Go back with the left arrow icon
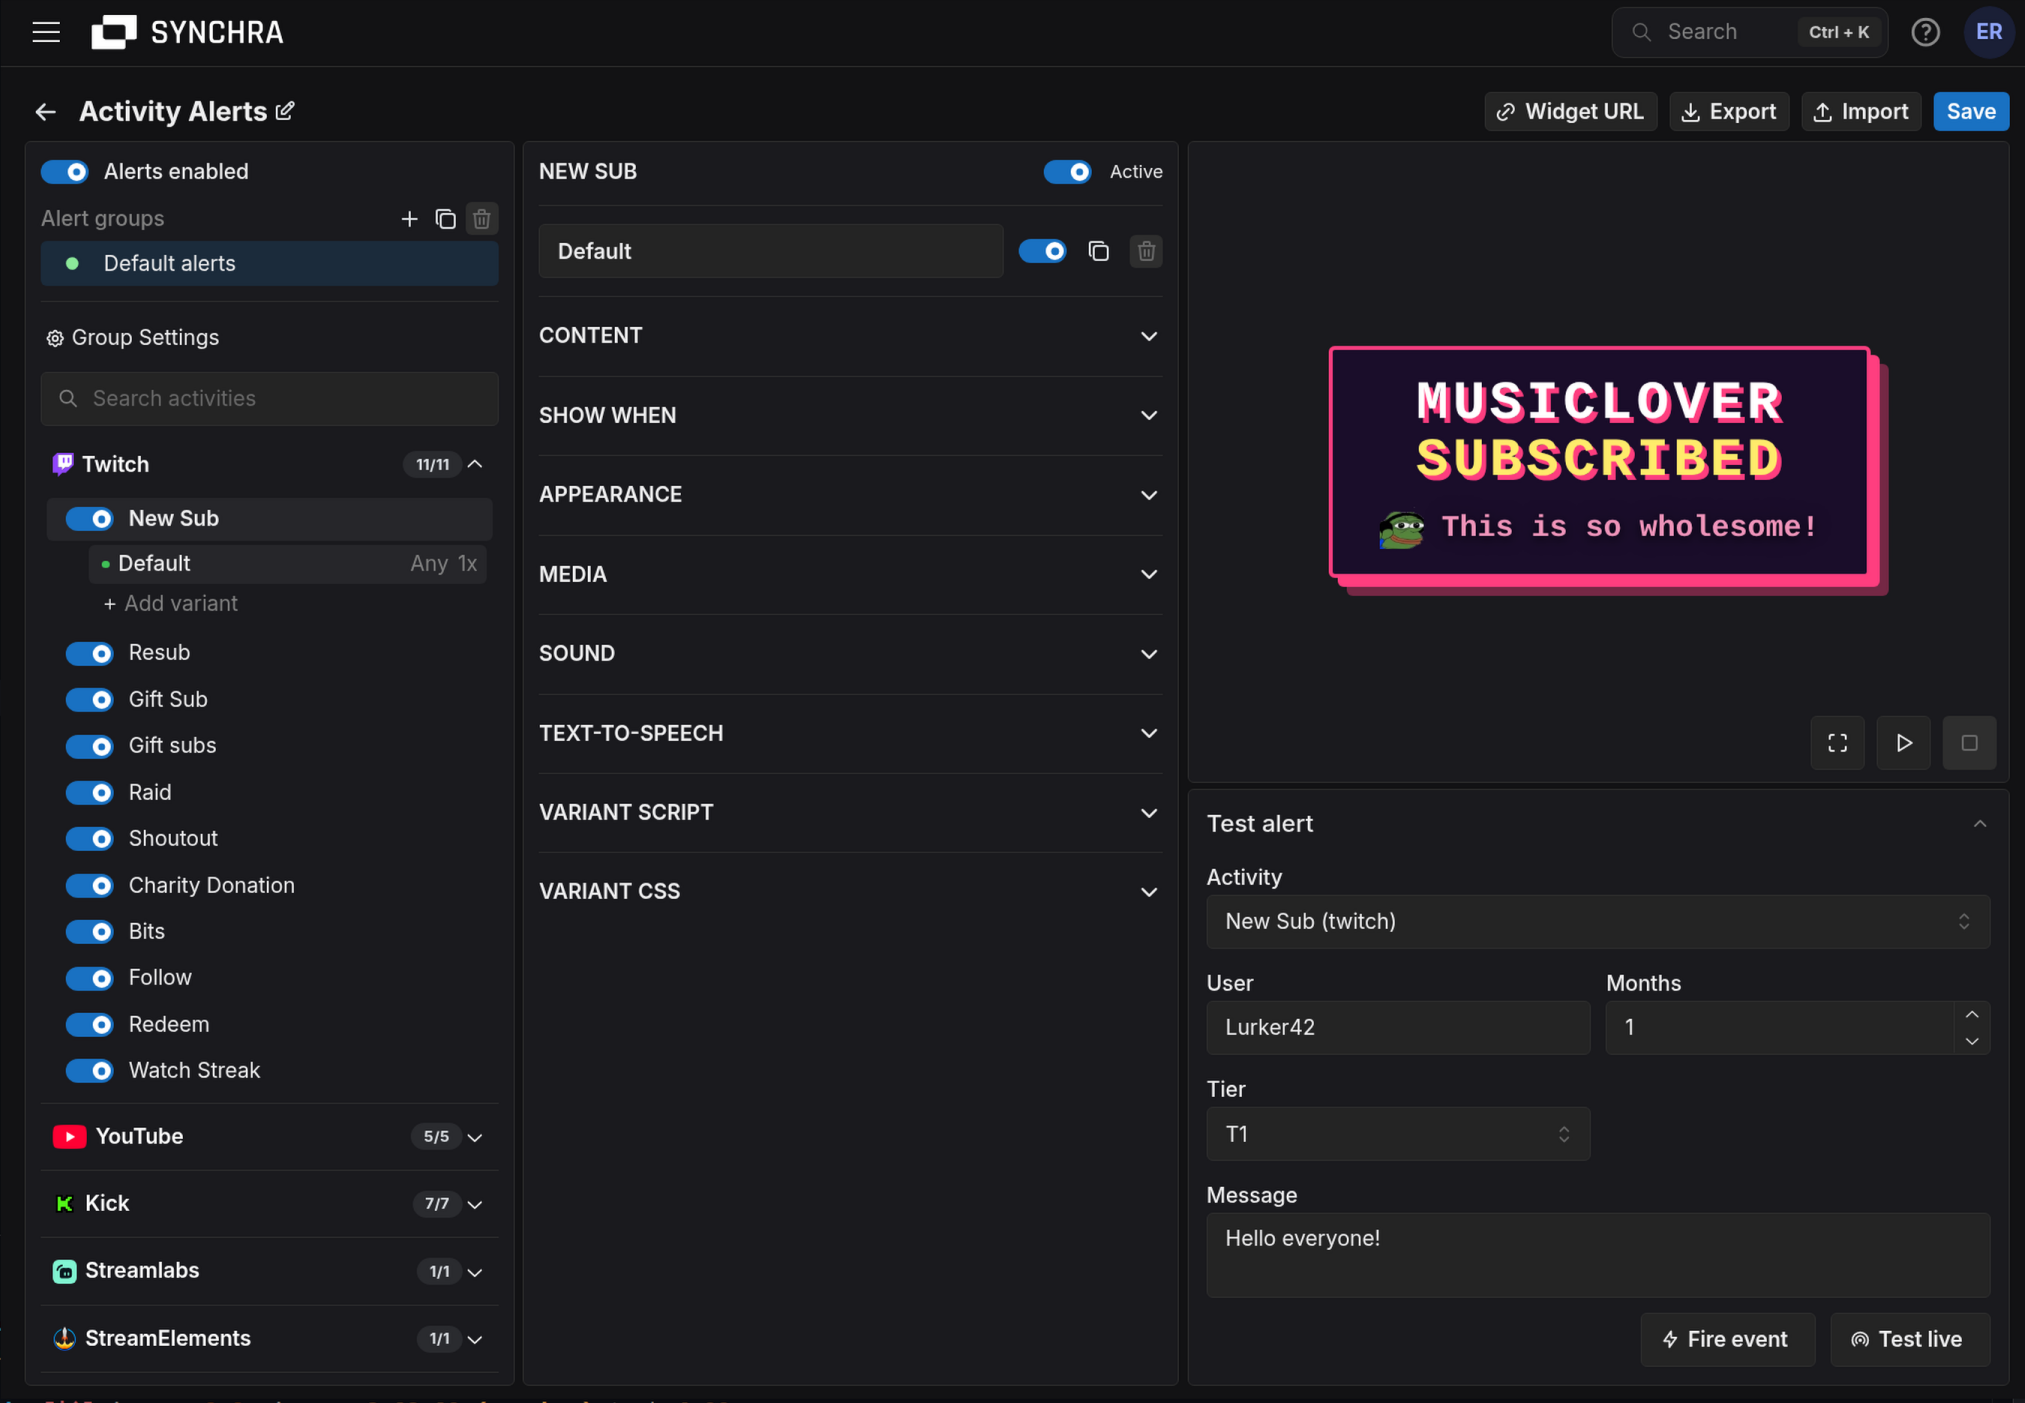Viewport: 2025px width, 1403px height. [46, 112]
